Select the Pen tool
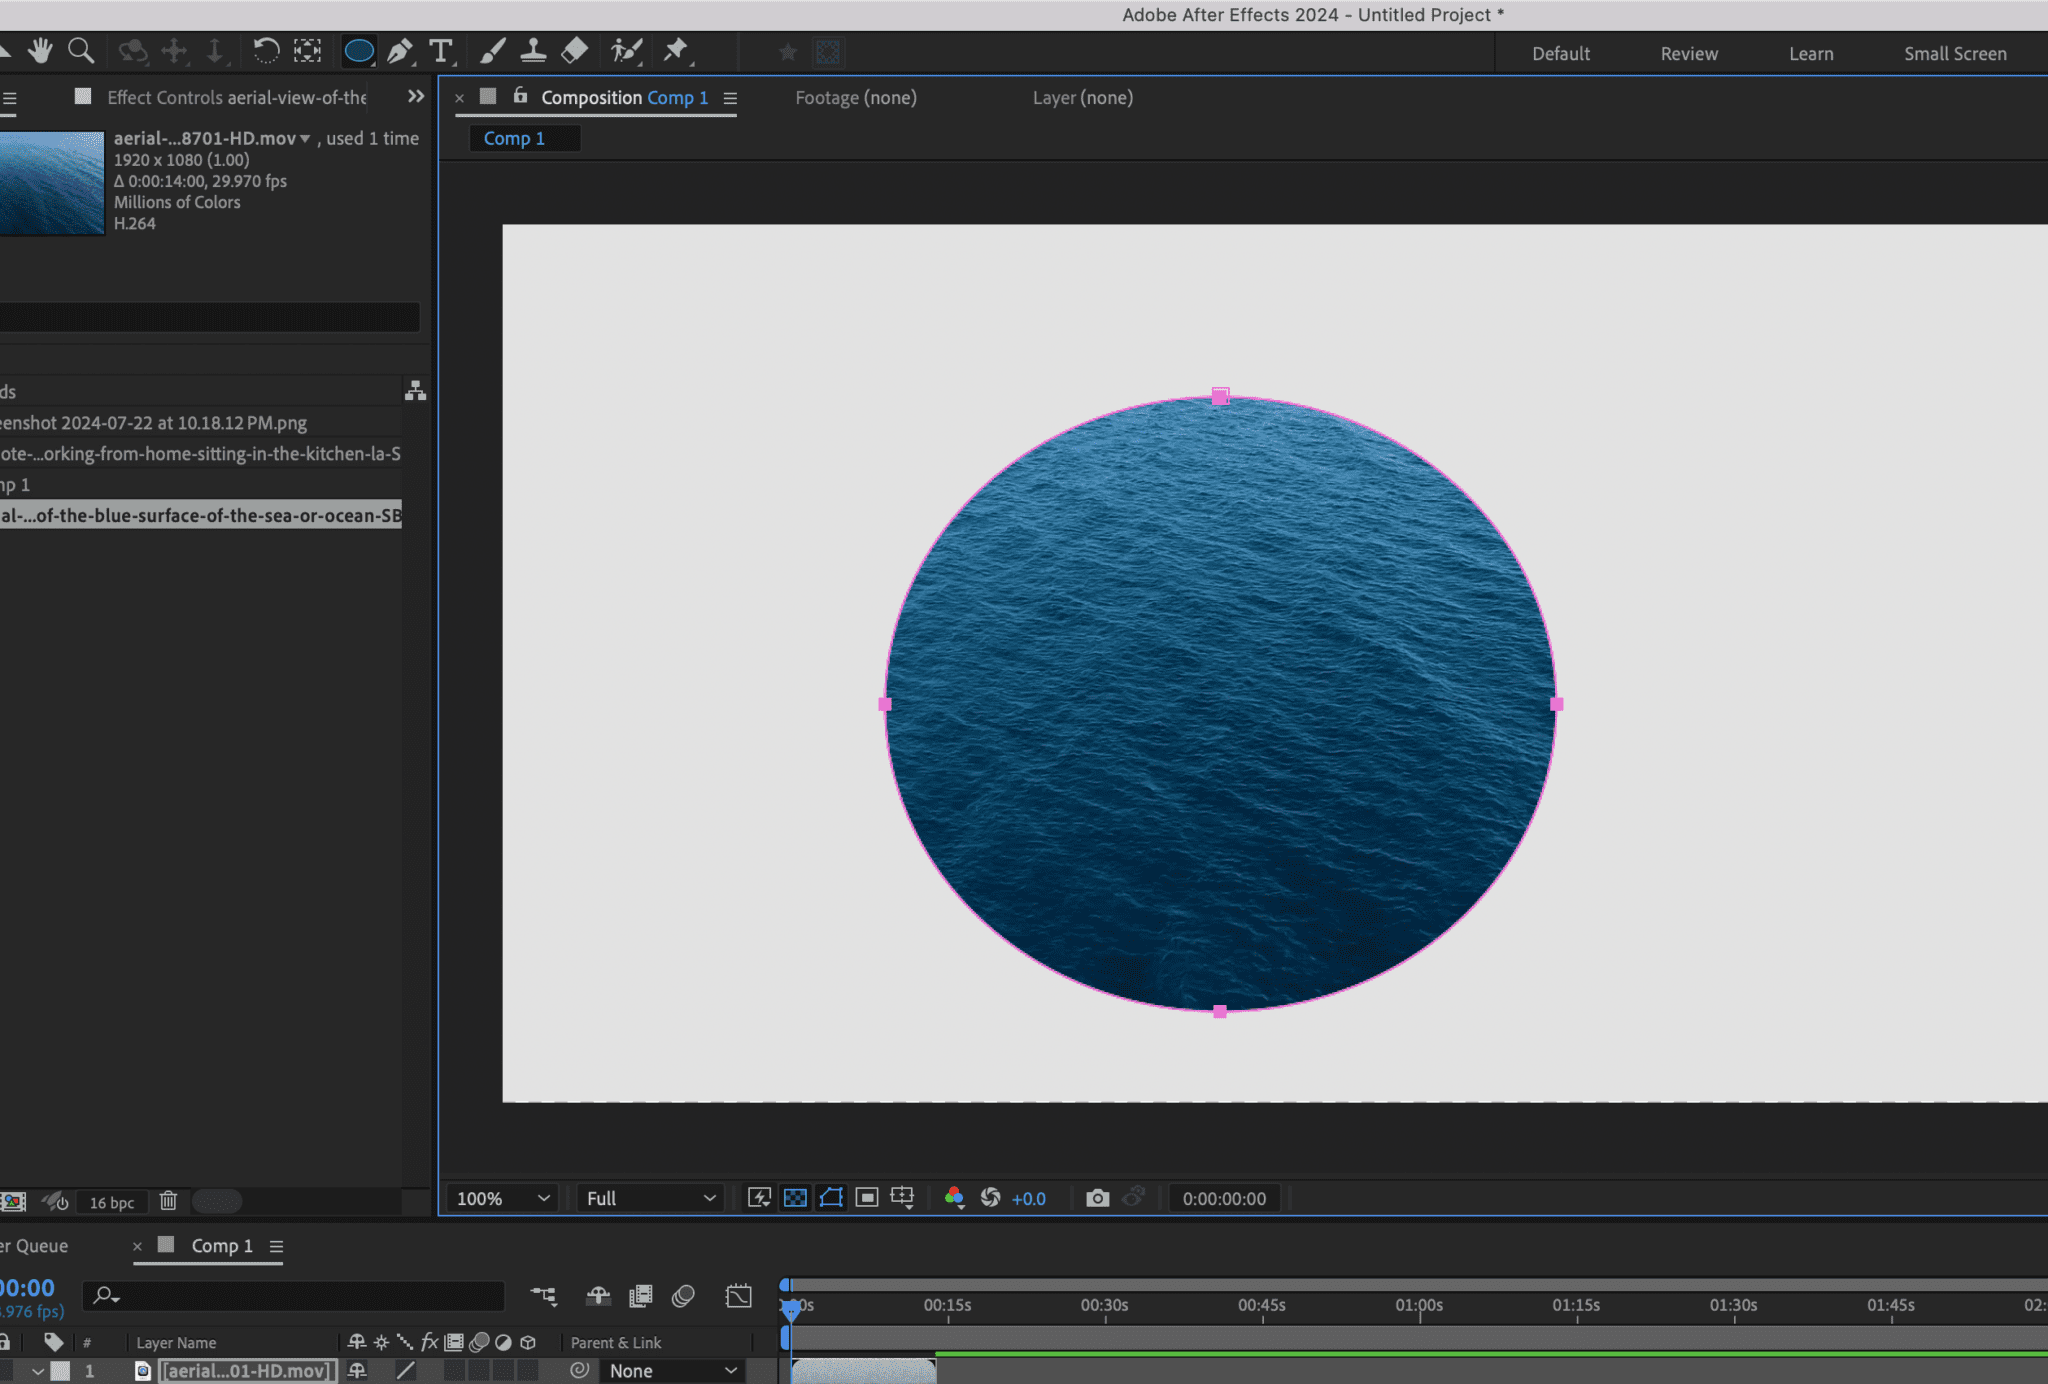This screenshot has width=2048, height=1384. click(x=399, y=51)
